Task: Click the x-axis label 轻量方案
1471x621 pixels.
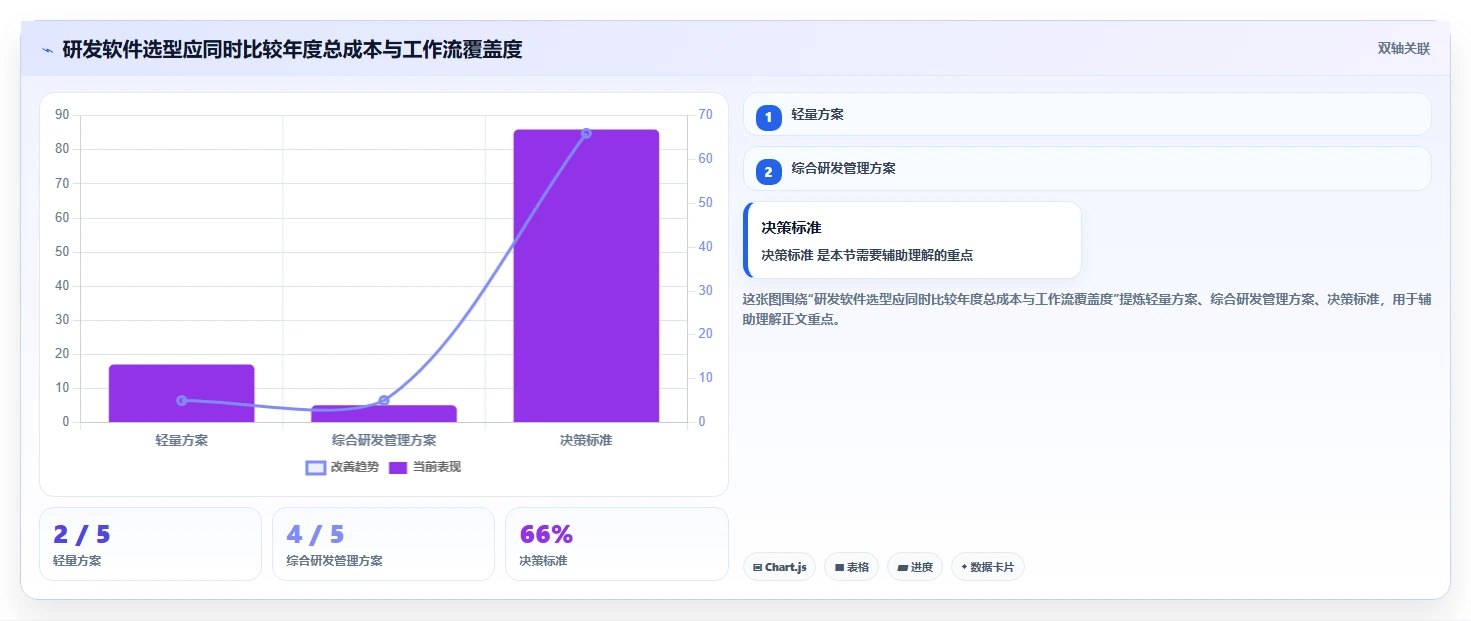Action: pos(182,440)
